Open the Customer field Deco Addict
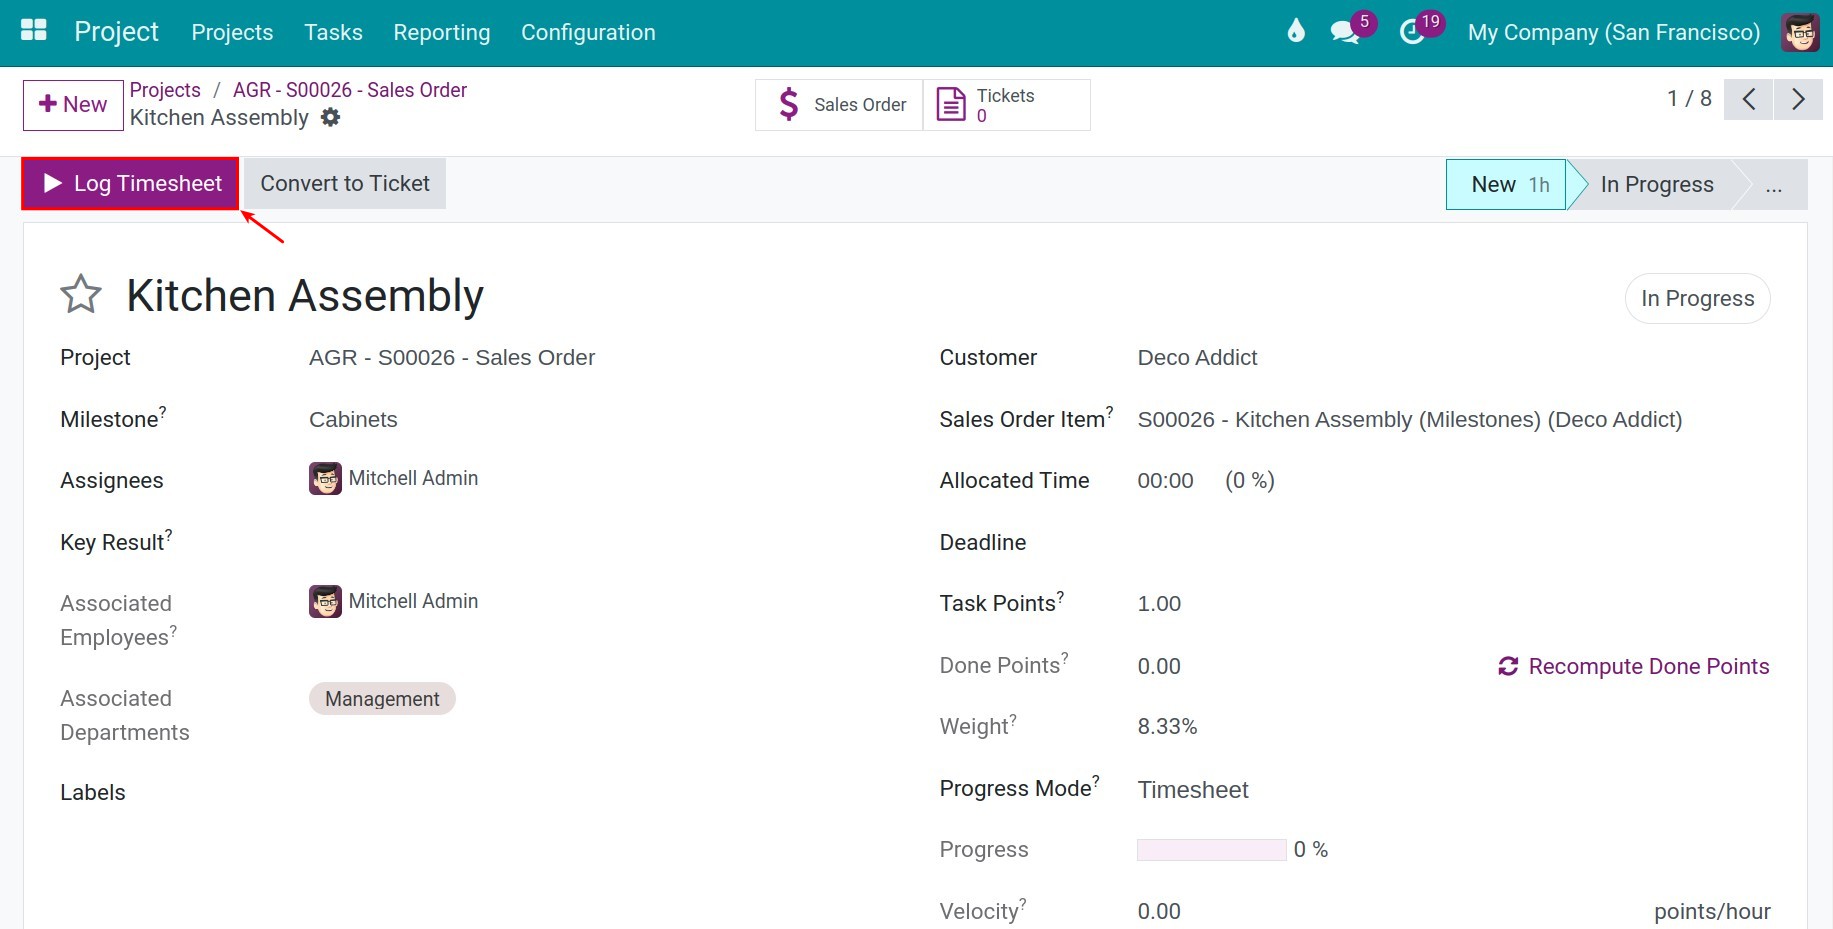Screen dimensions: 1833x929 (x=1197, y=358)
